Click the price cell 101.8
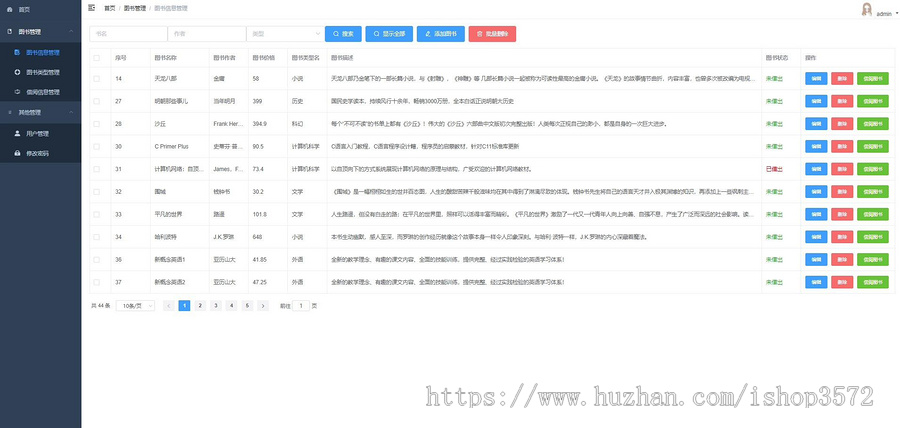The width and height of the screenshot is (900, 428). coord(259,214)
